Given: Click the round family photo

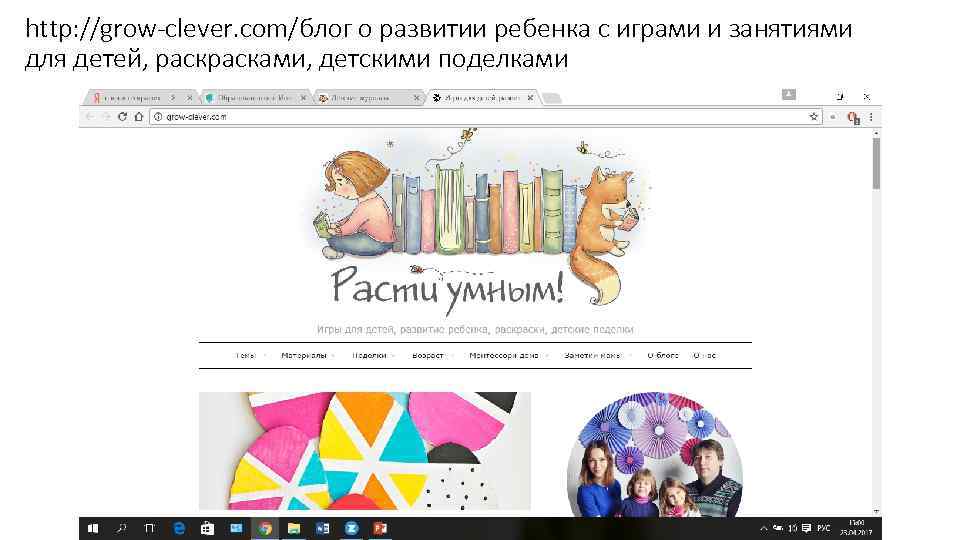Looking at the screenshot, I should coord(654,454).
